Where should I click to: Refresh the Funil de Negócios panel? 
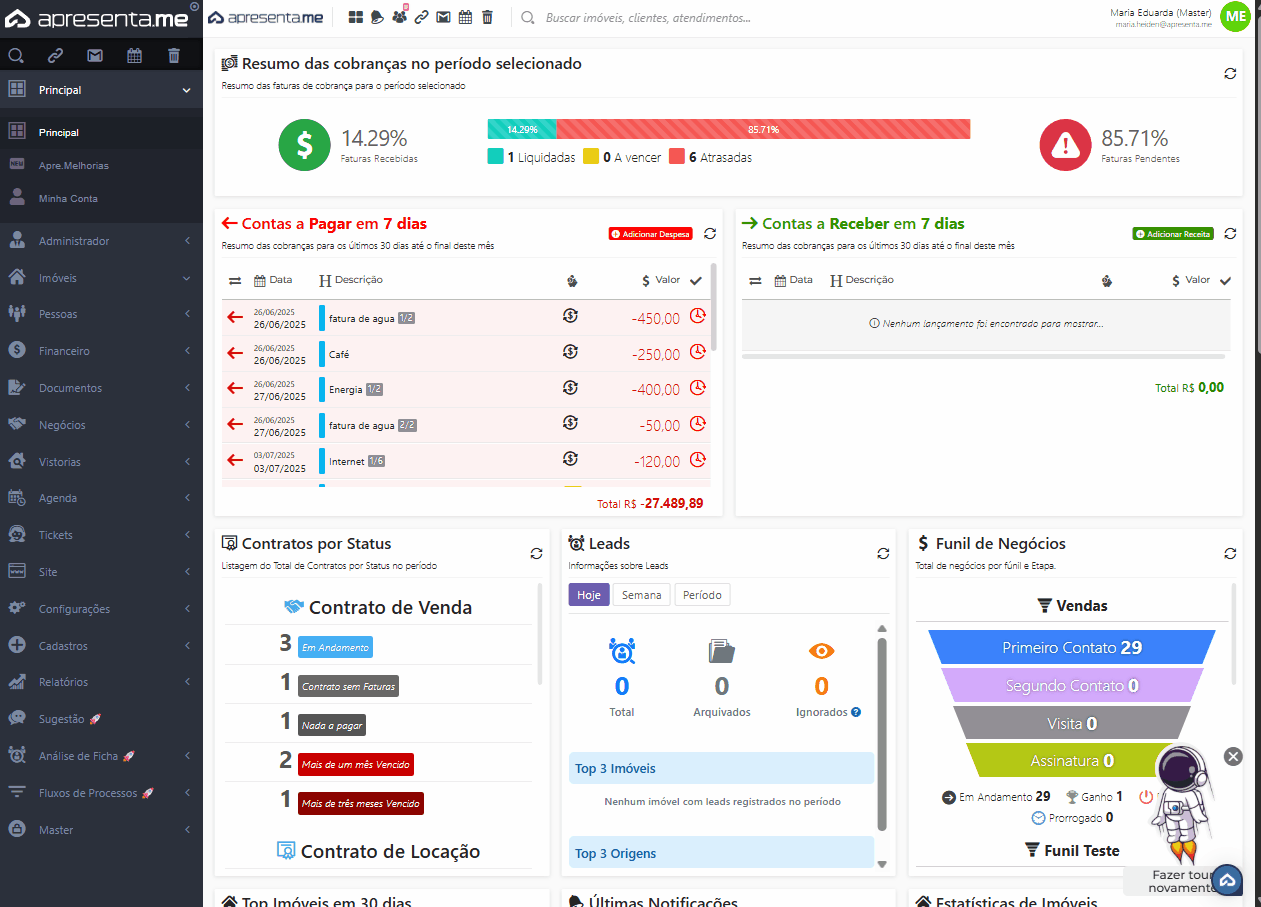(x=1230, y=553)
